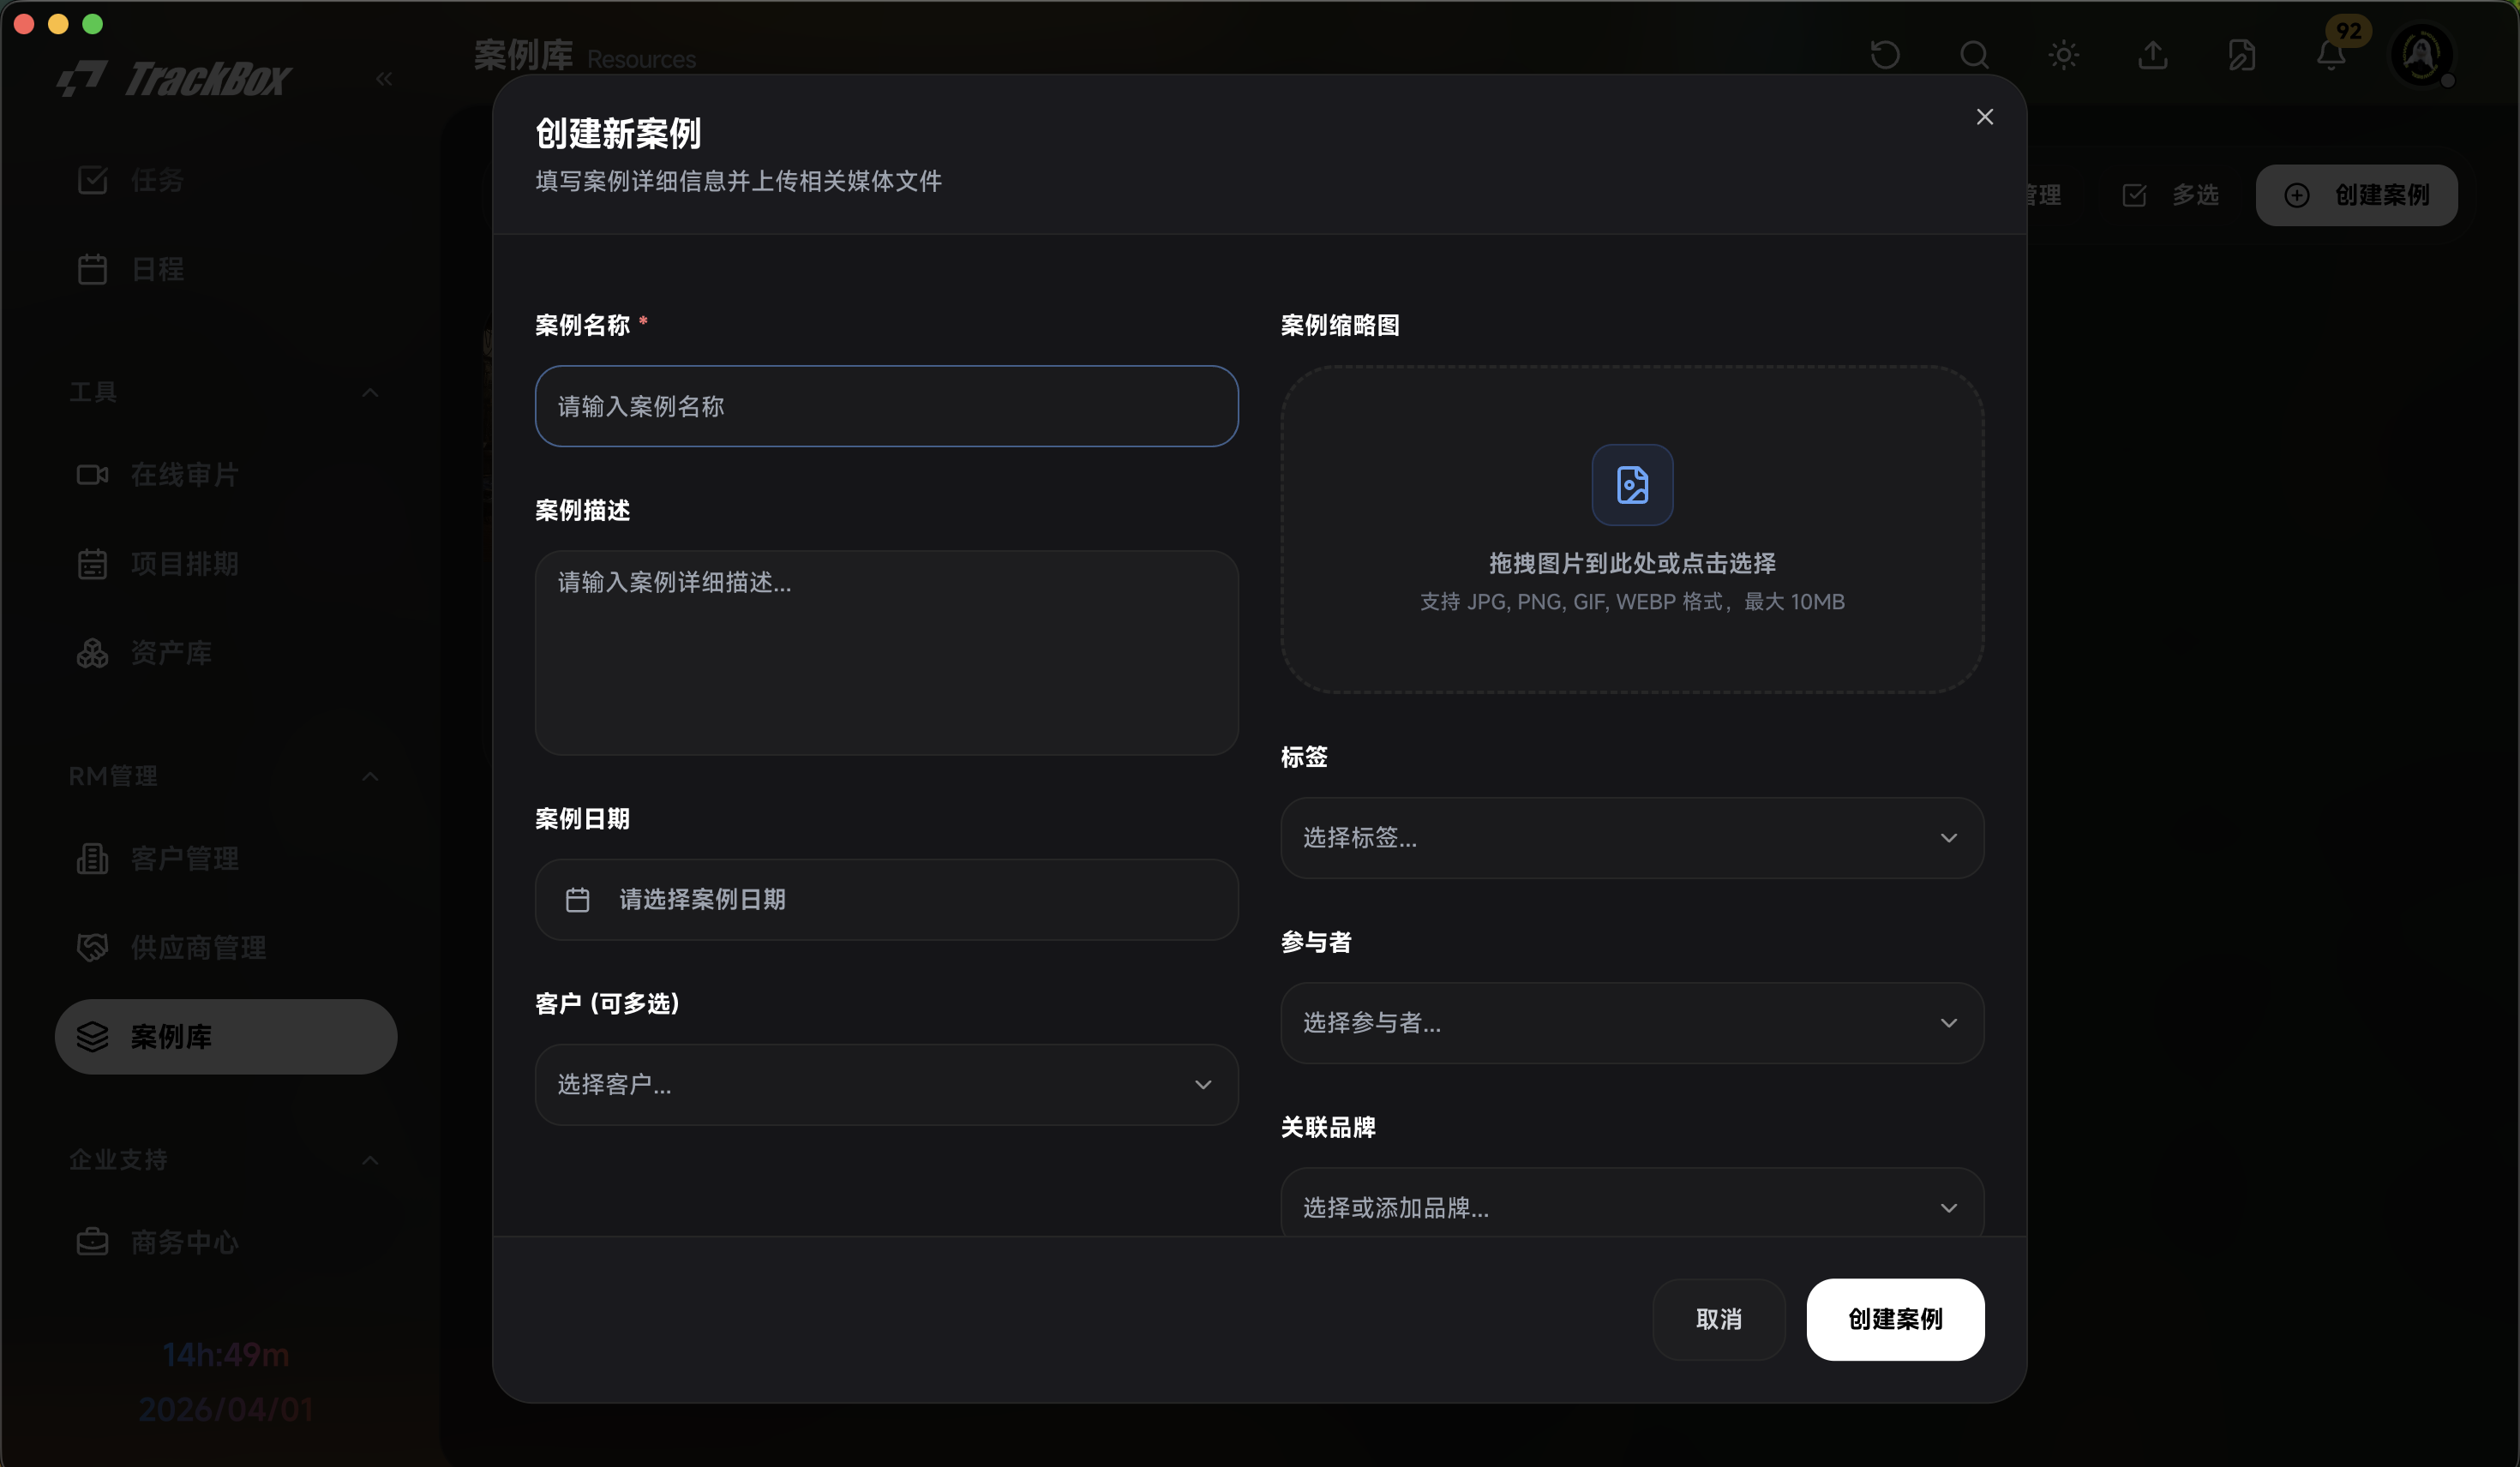Collapse the 工具 section chevron
The image size is (2520, 1467).
370,392
